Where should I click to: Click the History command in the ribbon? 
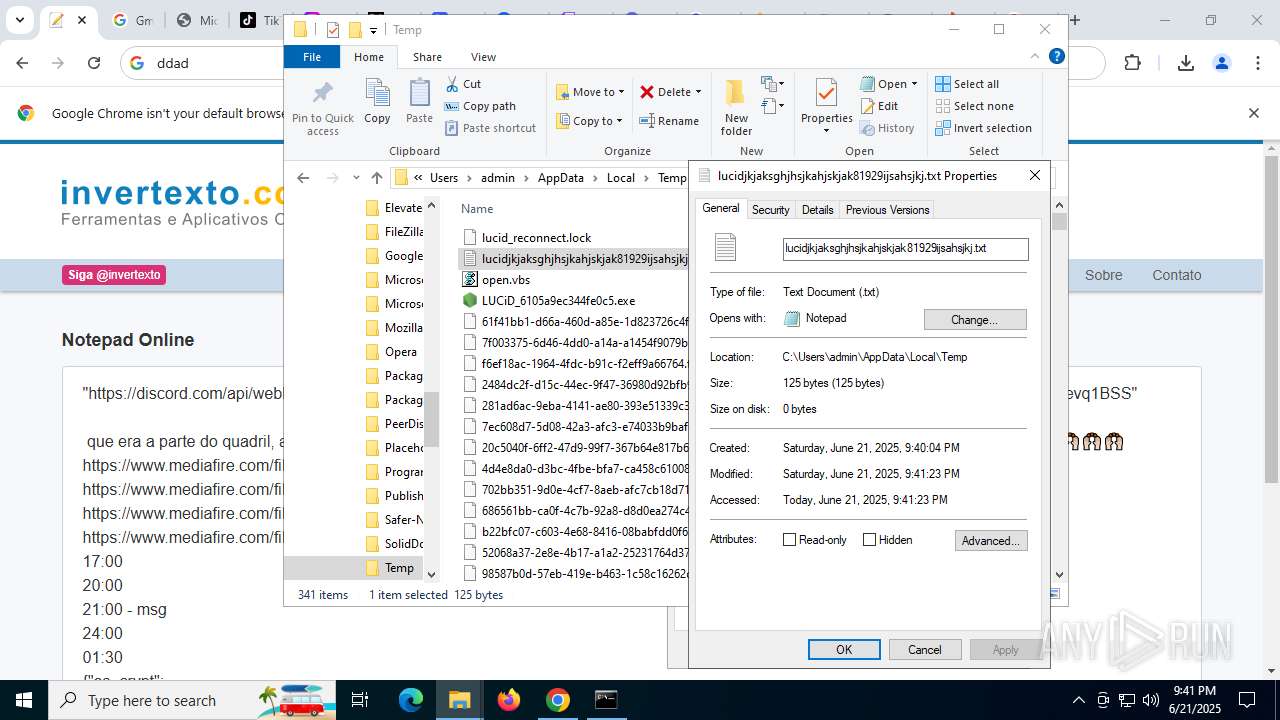[x=887, y=128]
